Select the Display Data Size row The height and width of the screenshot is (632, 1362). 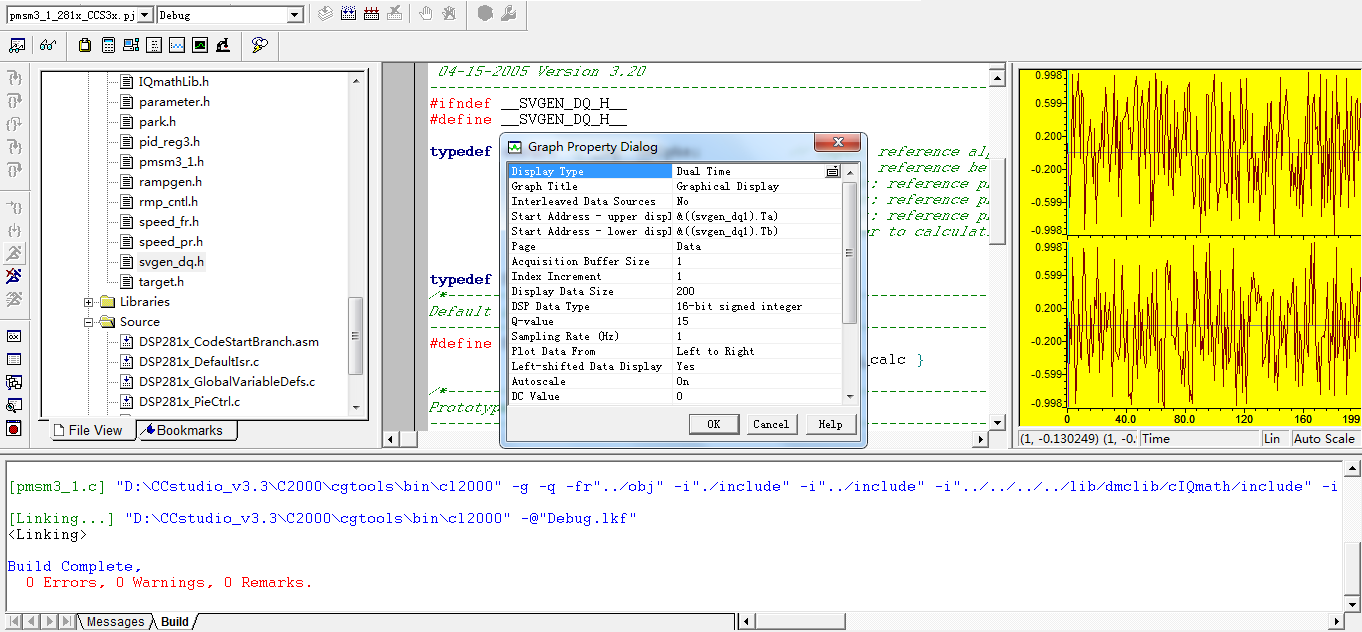point(675,291)
